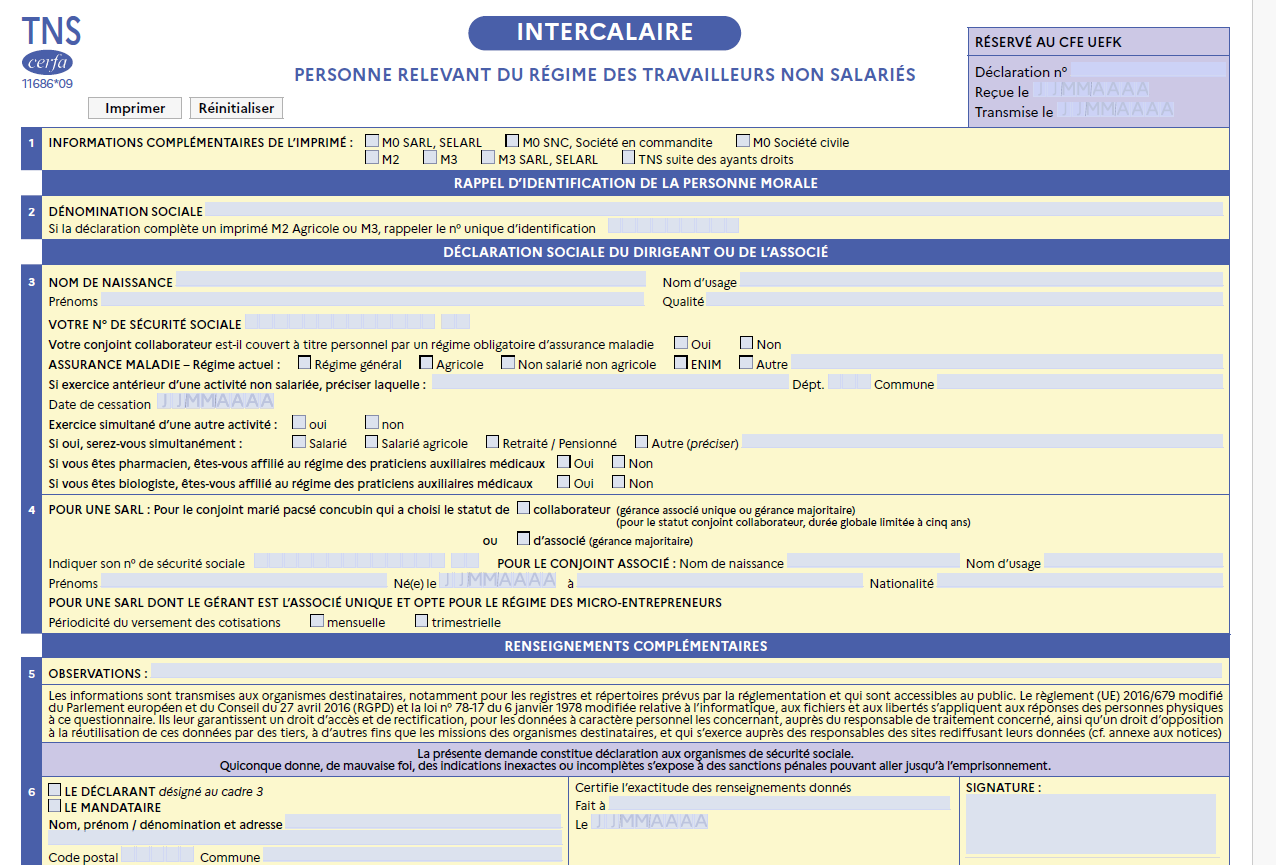Tick TNS suite des ayants droits
This screenshot has height=865, width=1276.
coord(628,158)
